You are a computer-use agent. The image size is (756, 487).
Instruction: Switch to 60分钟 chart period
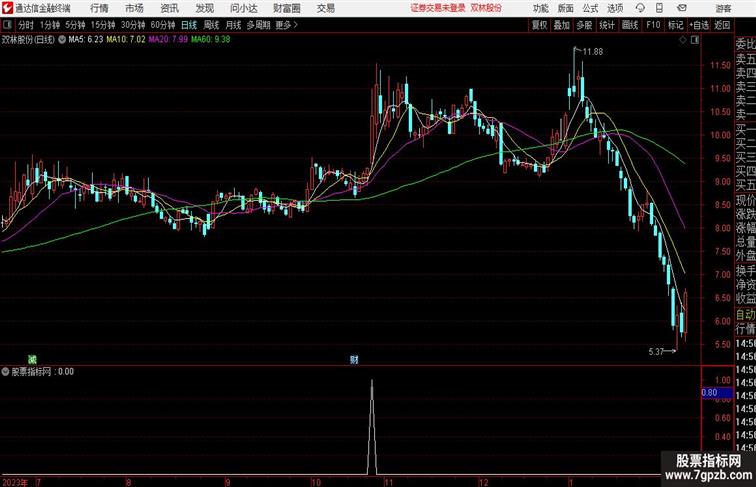pos(162,25)
